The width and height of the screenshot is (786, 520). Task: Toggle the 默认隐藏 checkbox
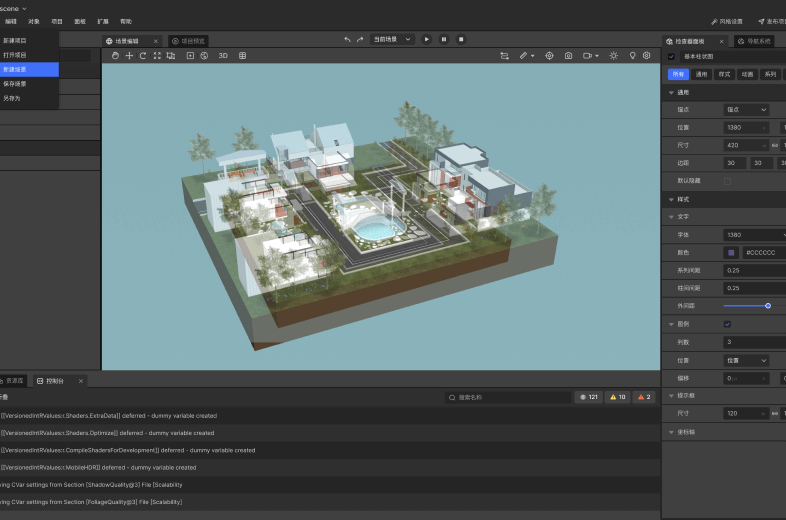(x=727, y=181)
